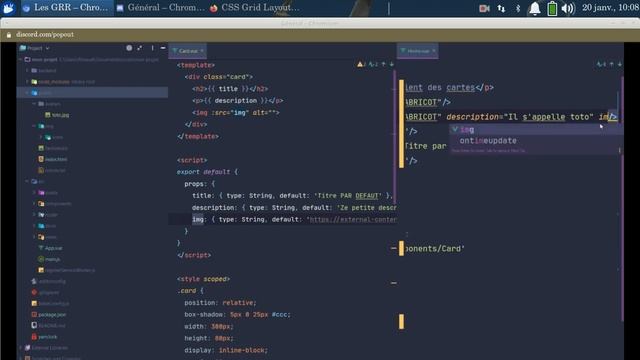Image resolution: width=640 pixels, height=360 pixels.
Task: Collapse the avatars folder containing toto.jpg
Action: [x=34, y=104]
